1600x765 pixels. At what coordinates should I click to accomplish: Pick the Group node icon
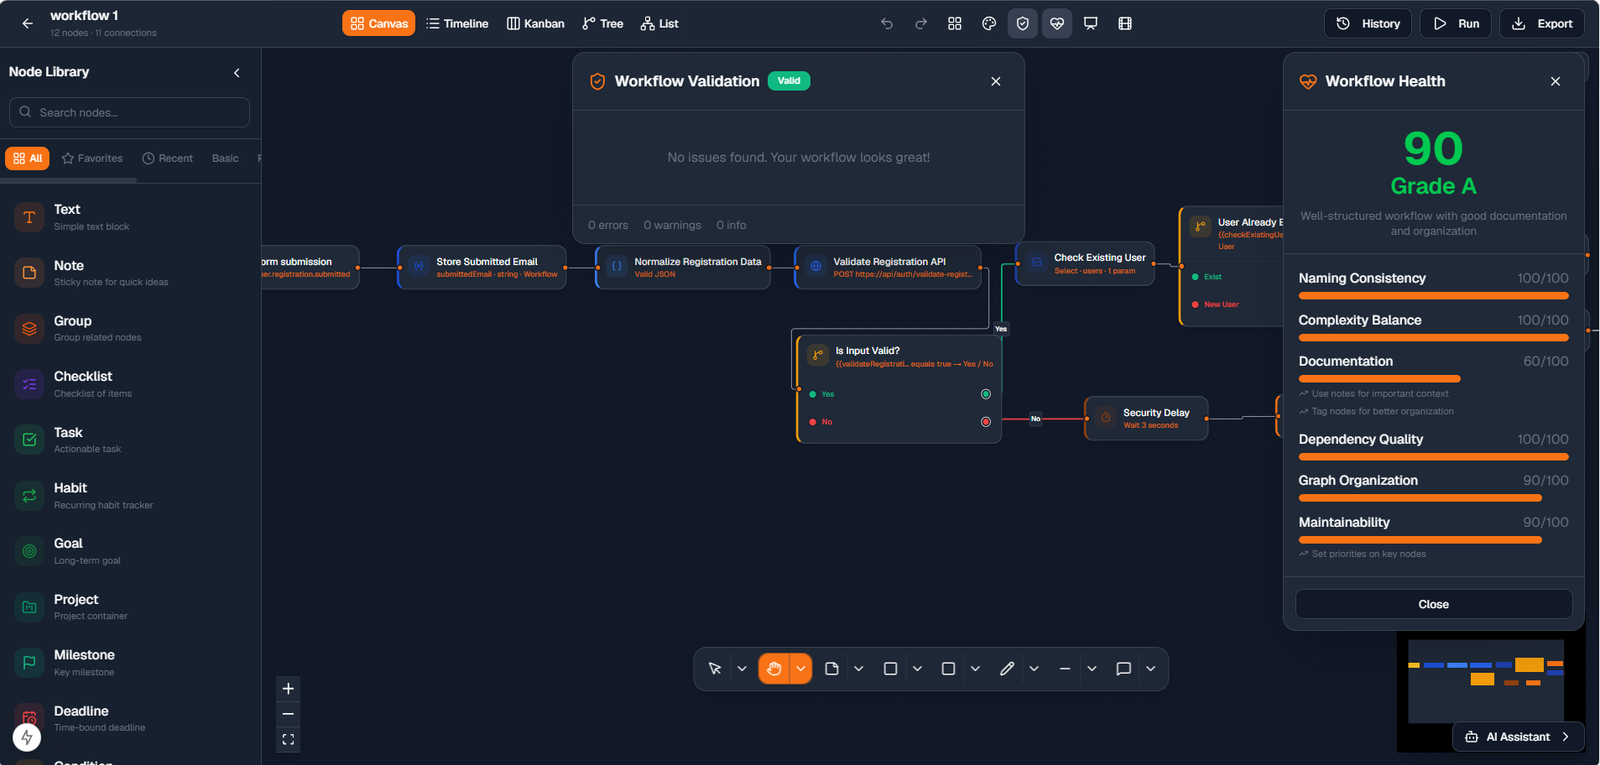(x=29, y=328)
